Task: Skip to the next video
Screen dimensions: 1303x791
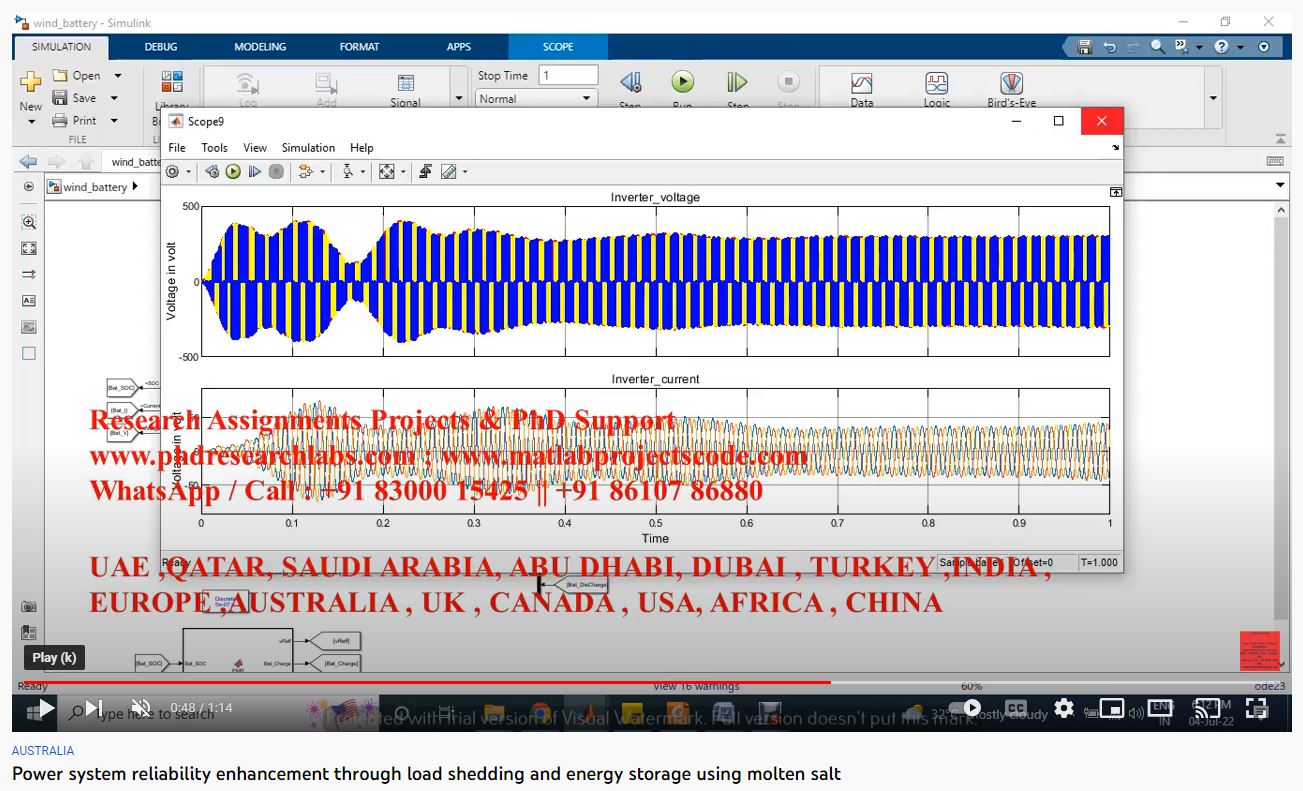Action: [94, 709]
